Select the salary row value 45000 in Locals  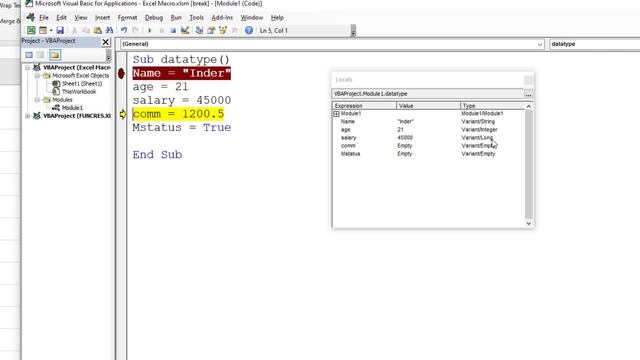pyautogui.click(x=405, y=138)
